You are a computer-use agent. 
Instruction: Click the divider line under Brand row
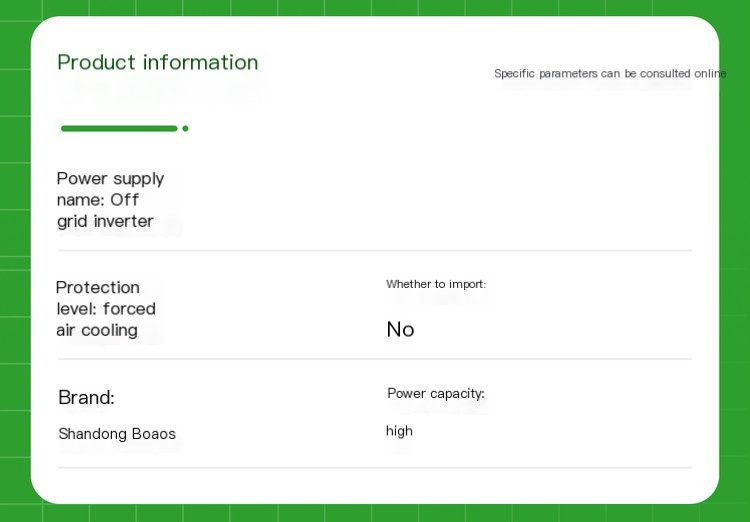(x=375, y=467)
